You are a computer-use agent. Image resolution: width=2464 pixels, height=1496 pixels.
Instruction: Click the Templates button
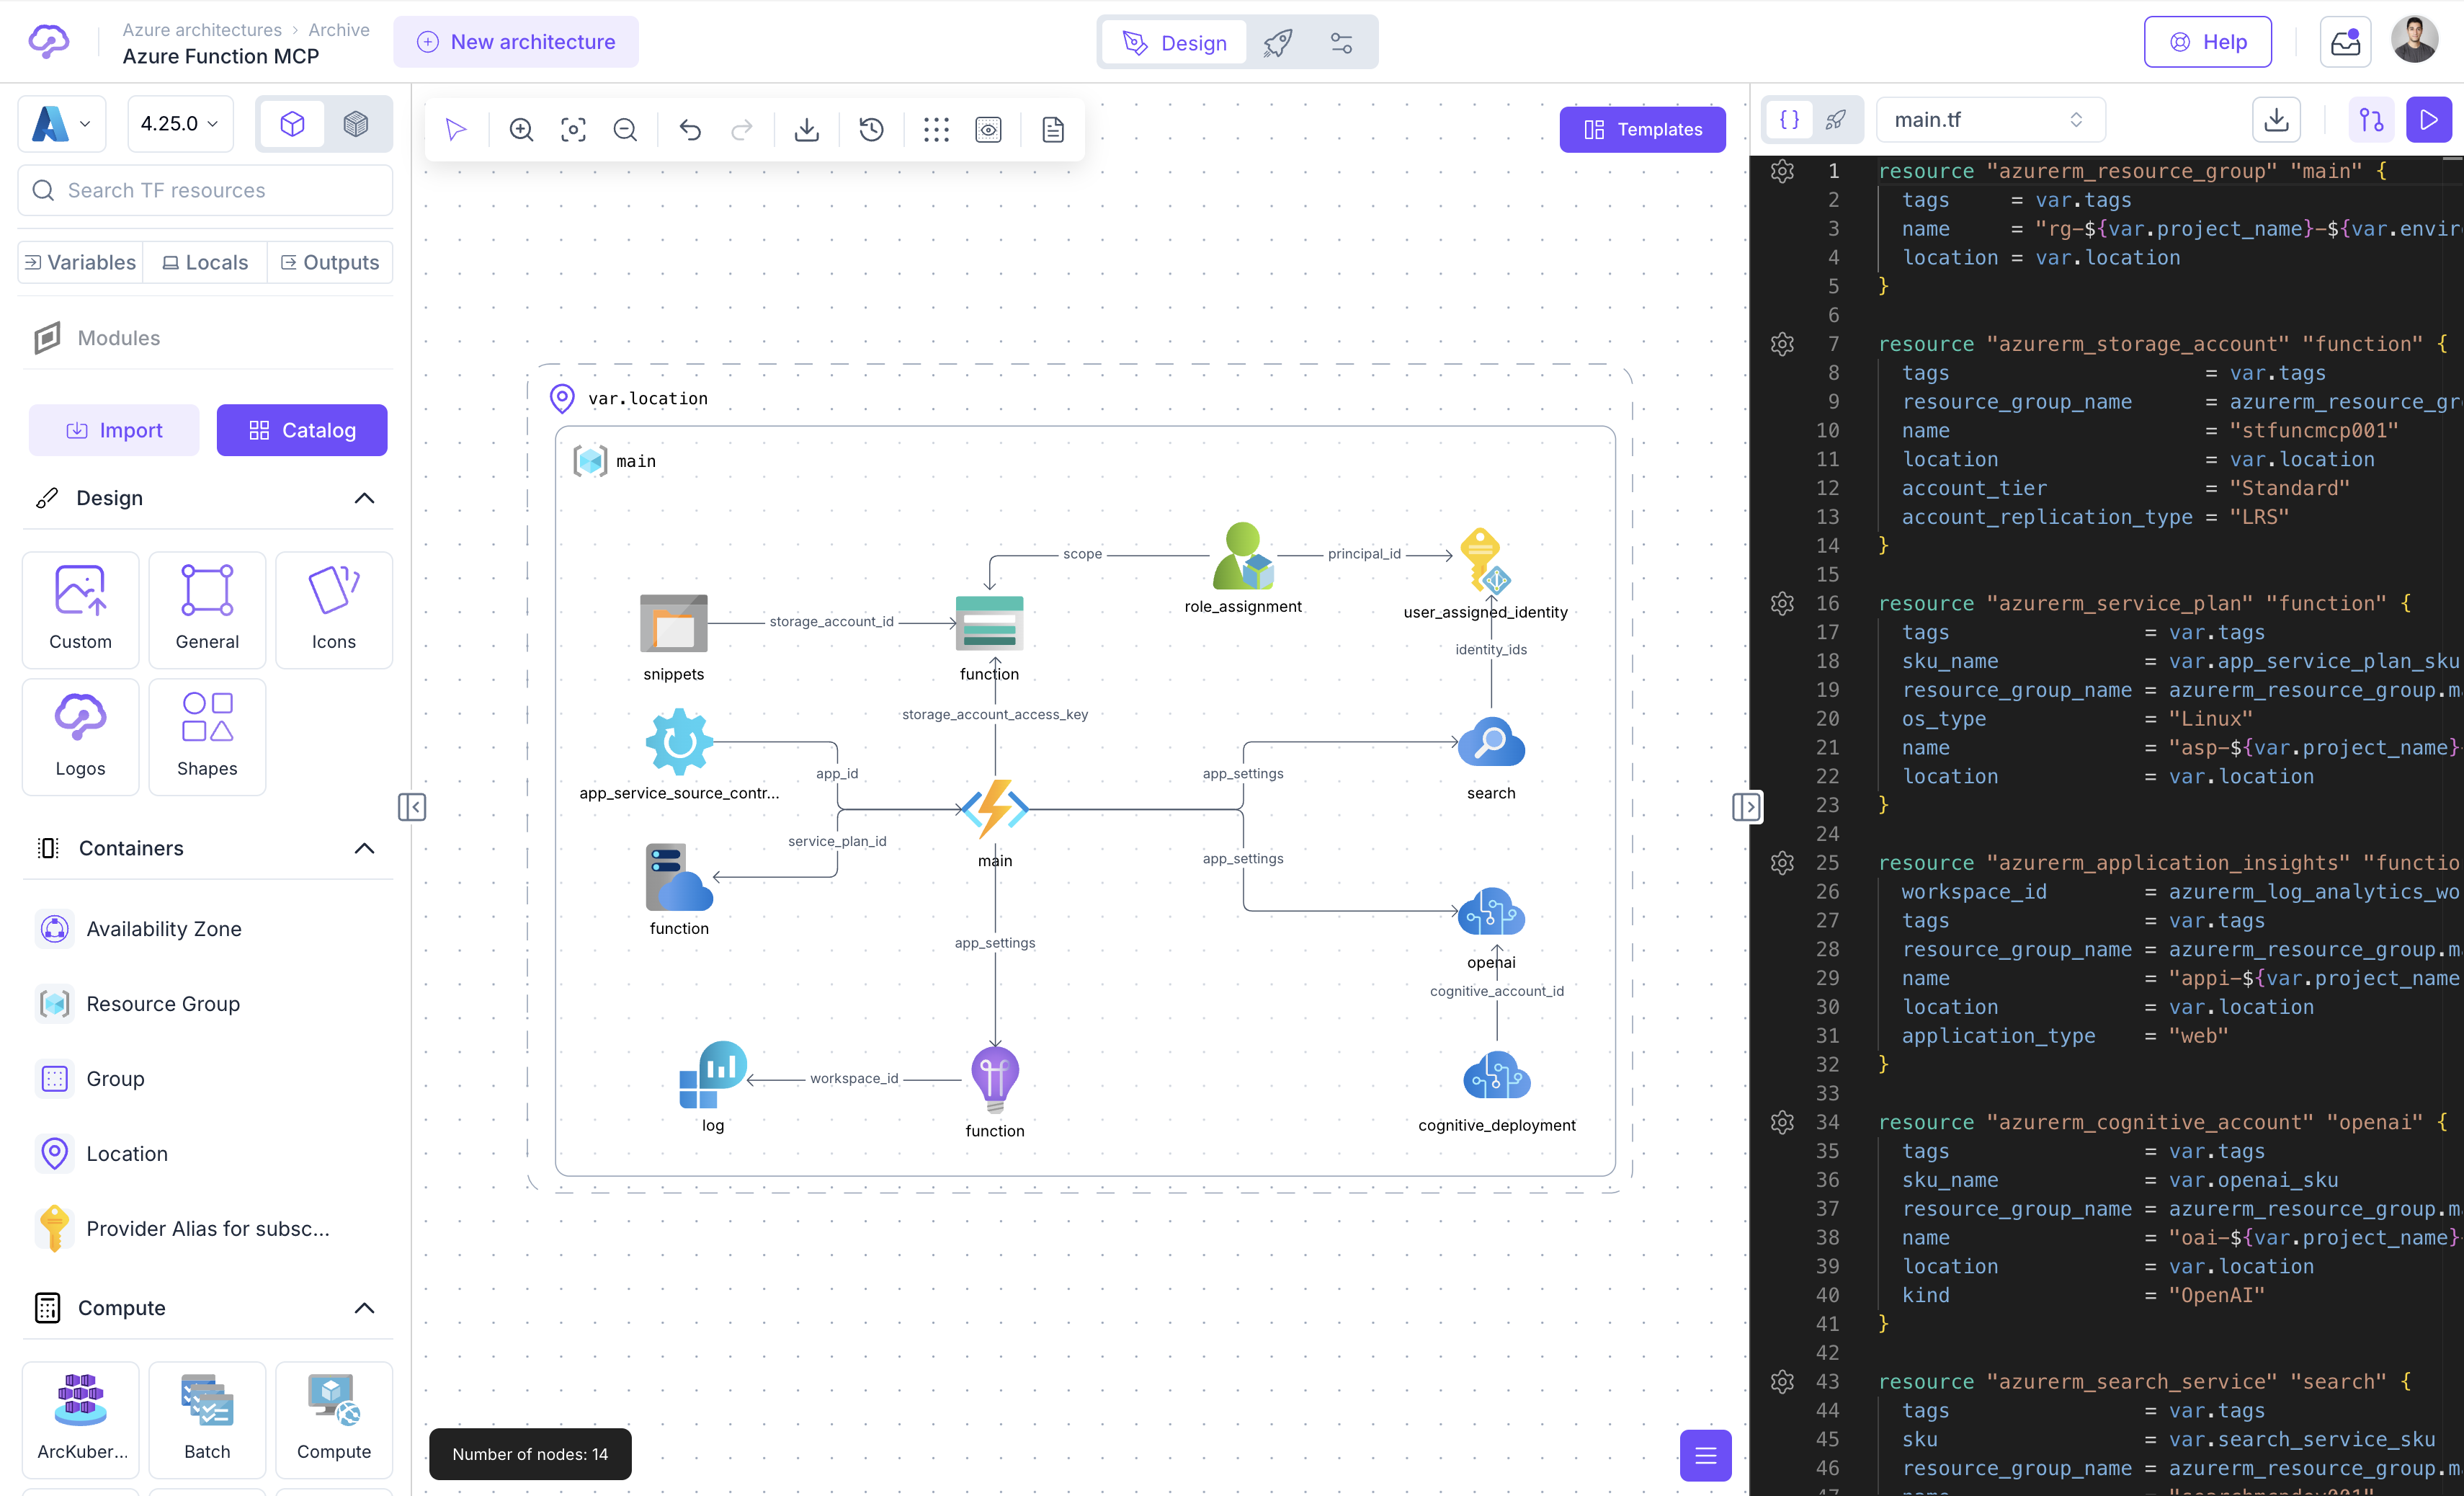[x=1642, y=129]
